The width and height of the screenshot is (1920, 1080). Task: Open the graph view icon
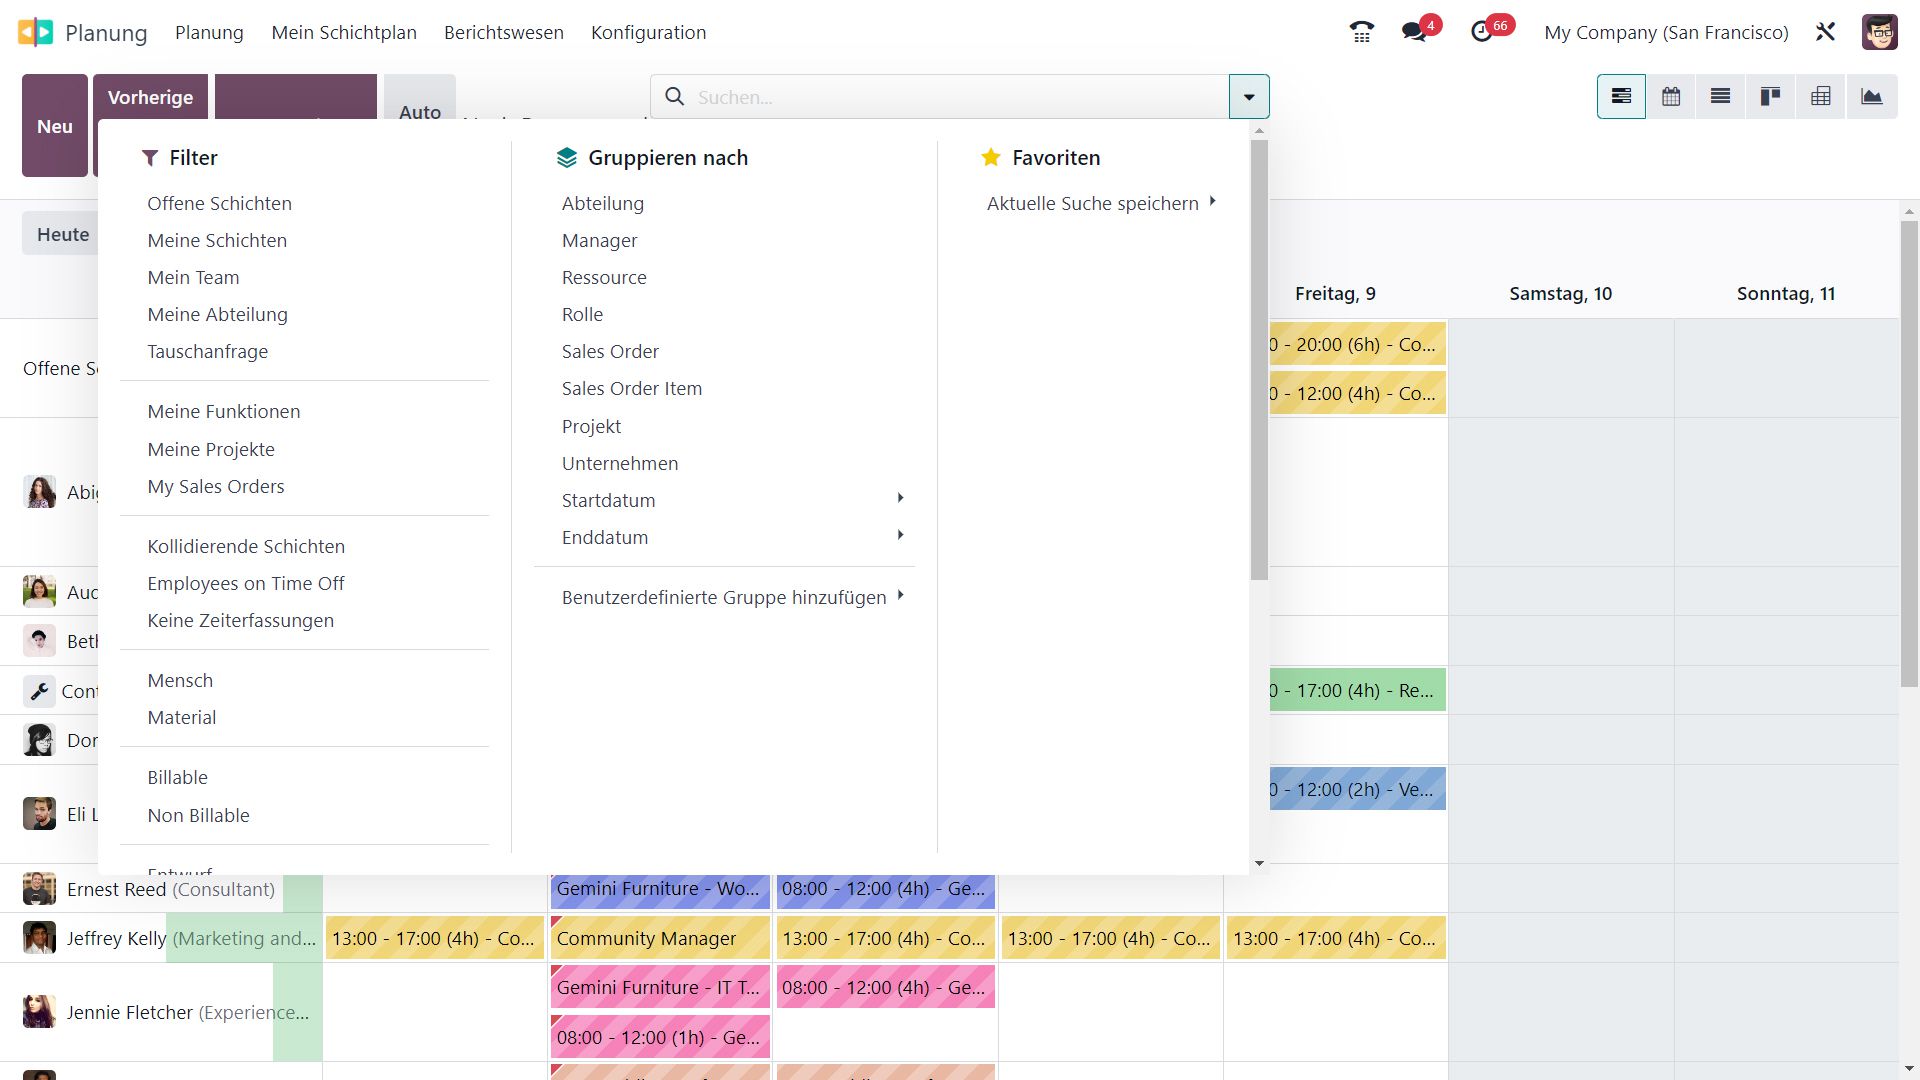tap(1871, 97)
